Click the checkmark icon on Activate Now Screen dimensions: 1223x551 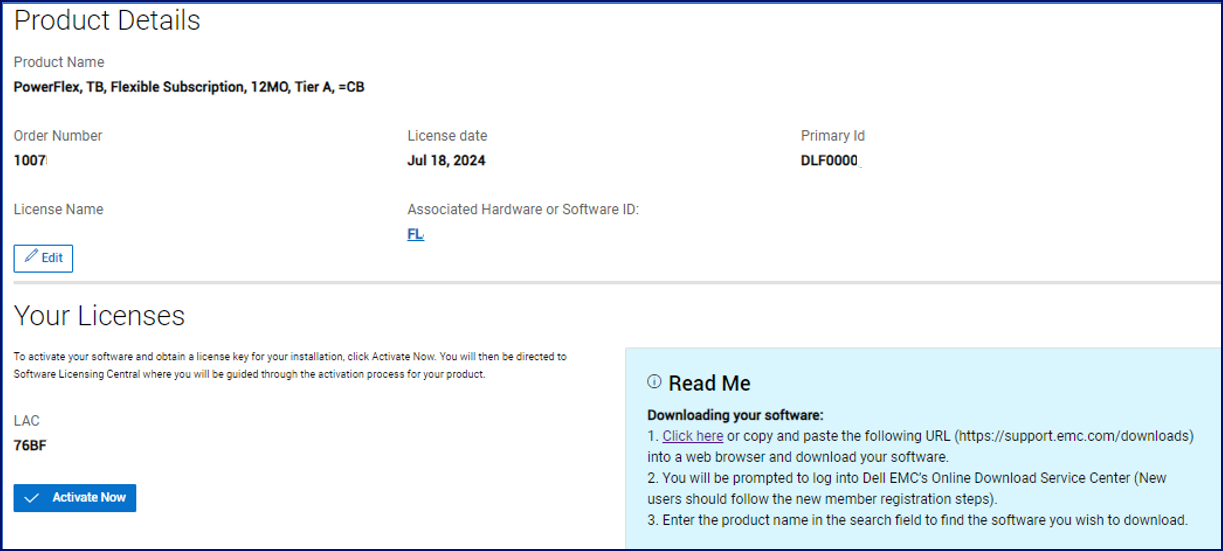[31, 498]
